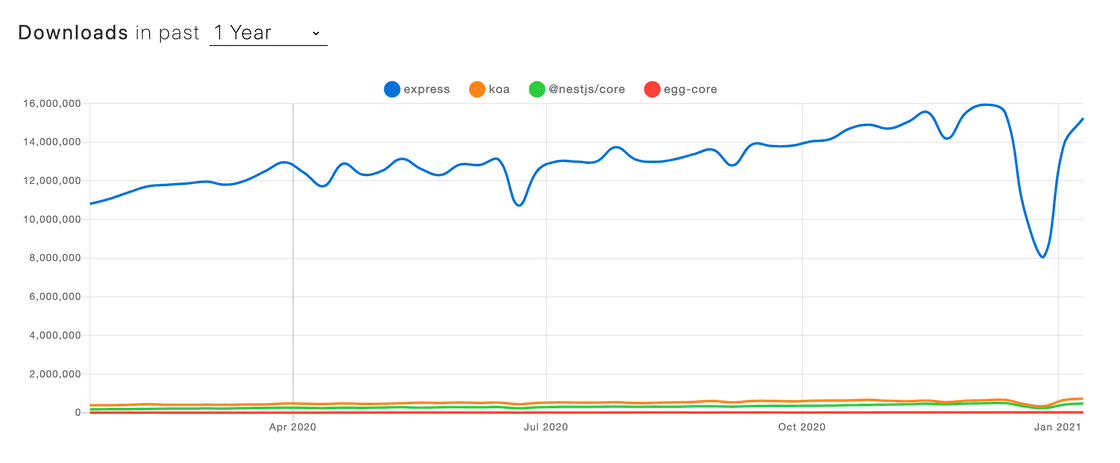The image size is (1120, 463).
Task: Click the orange koa legend circle
Action: 476,89
